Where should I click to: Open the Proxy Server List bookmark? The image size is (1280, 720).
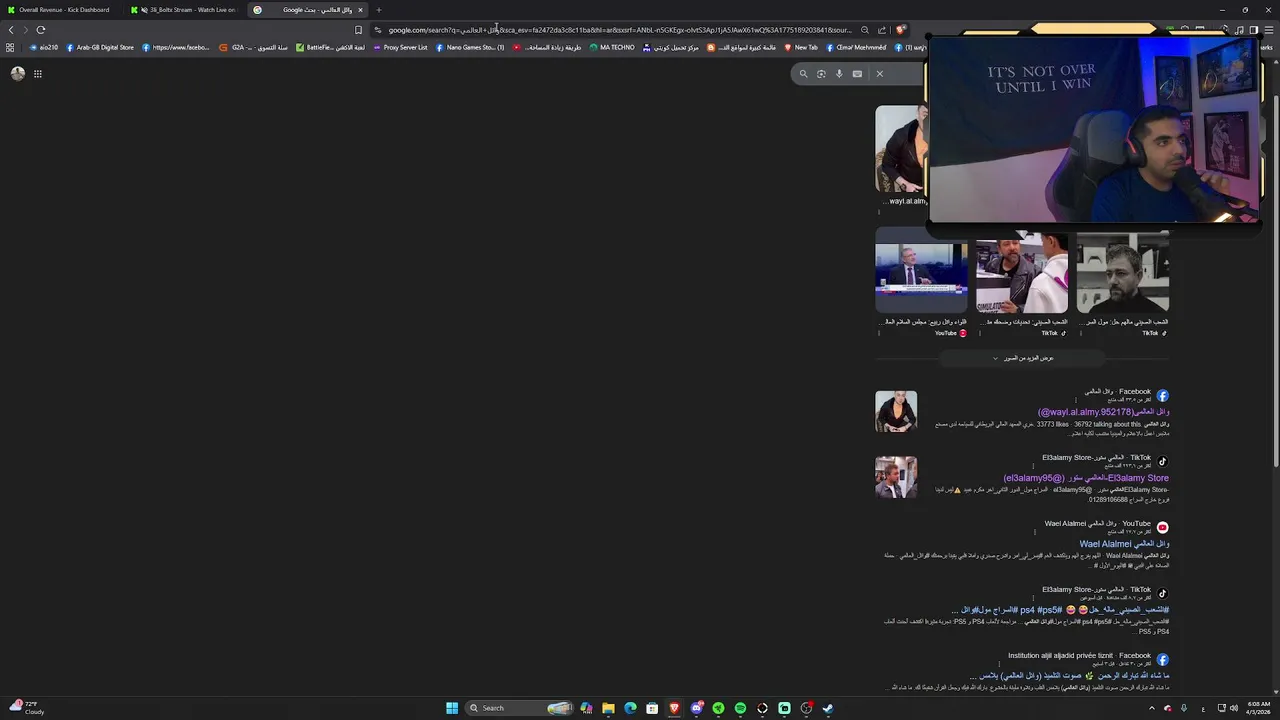pos(400,47)
